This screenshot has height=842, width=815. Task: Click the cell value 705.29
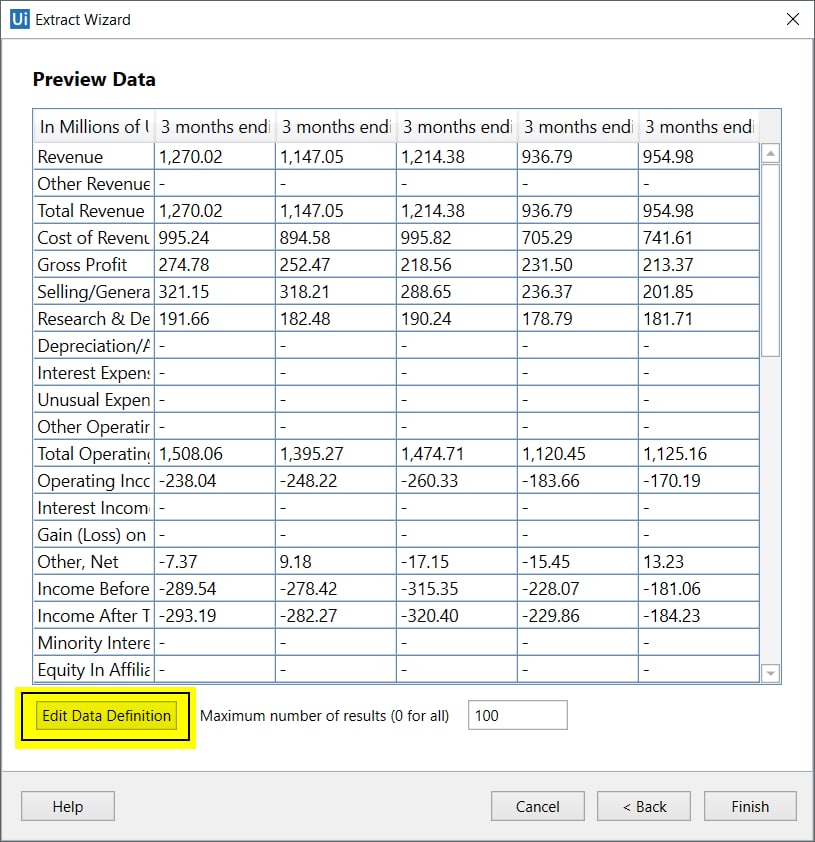pos(578,237)
